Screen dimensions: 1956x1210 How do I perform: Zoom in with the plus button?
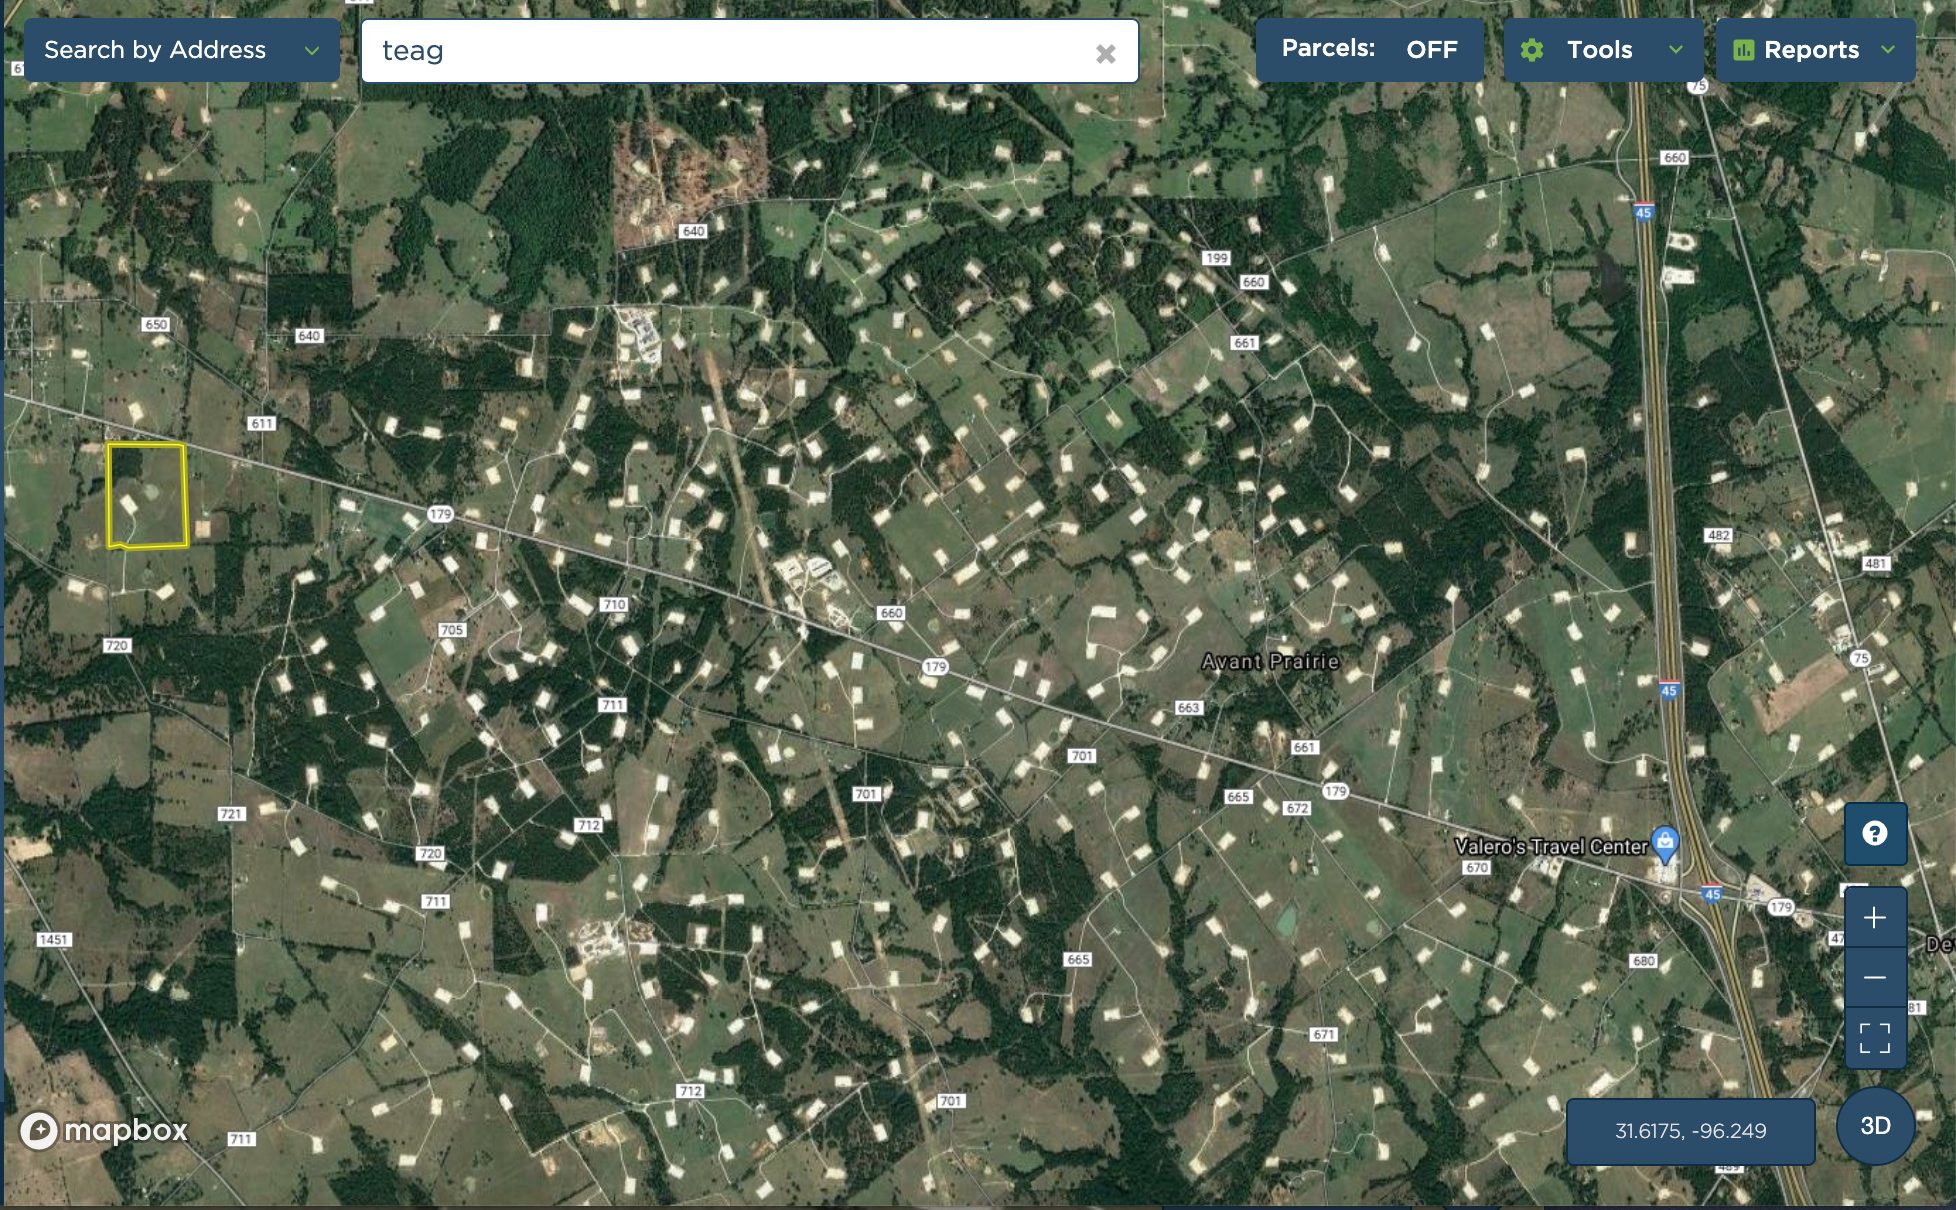click(1875, 918)
